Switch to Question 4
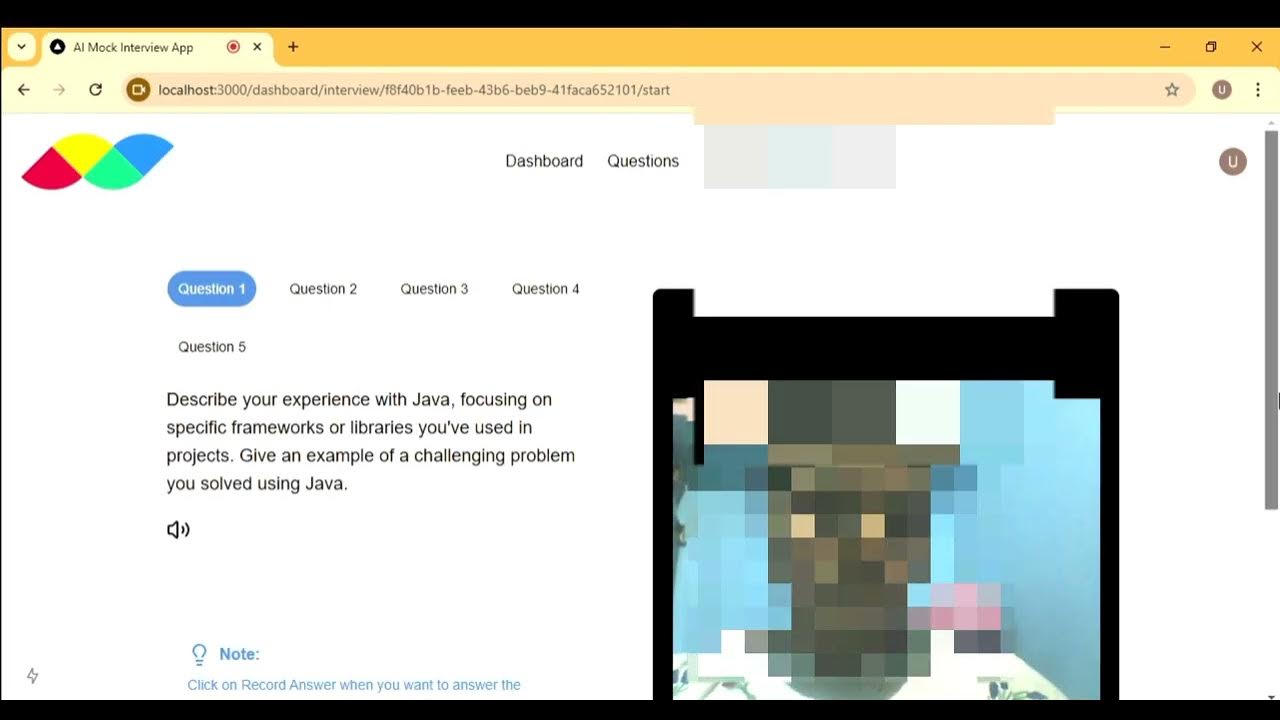1280x720 pixels. point(546,289)
